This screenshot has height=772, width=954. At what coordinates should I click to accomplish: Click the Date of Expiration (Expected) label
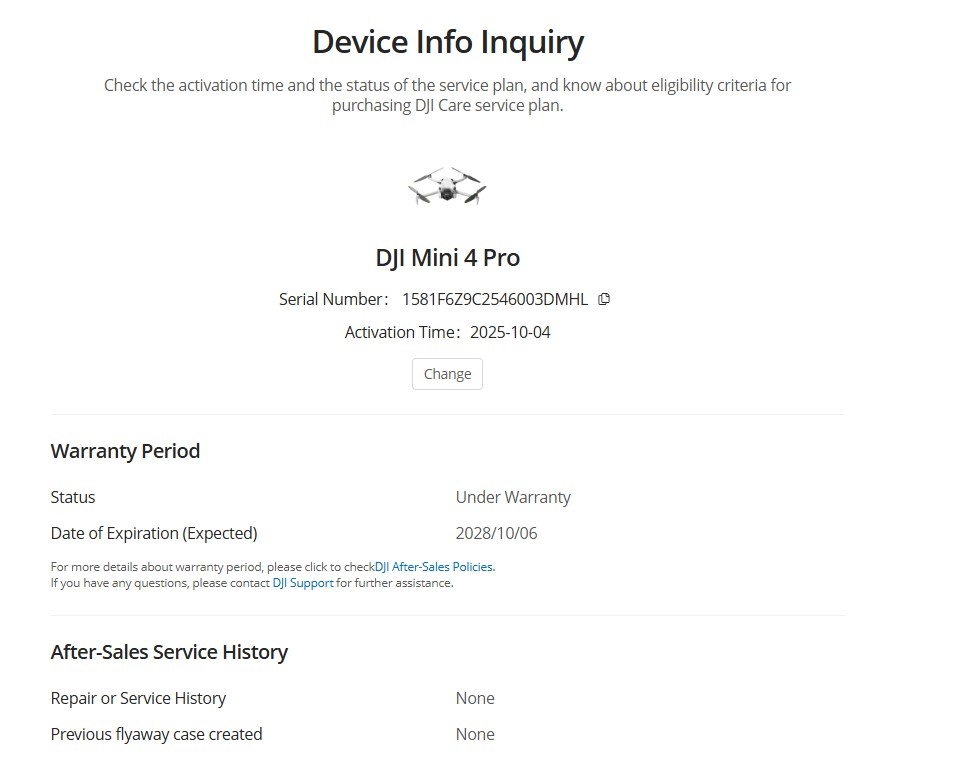(x=153, y=533)
